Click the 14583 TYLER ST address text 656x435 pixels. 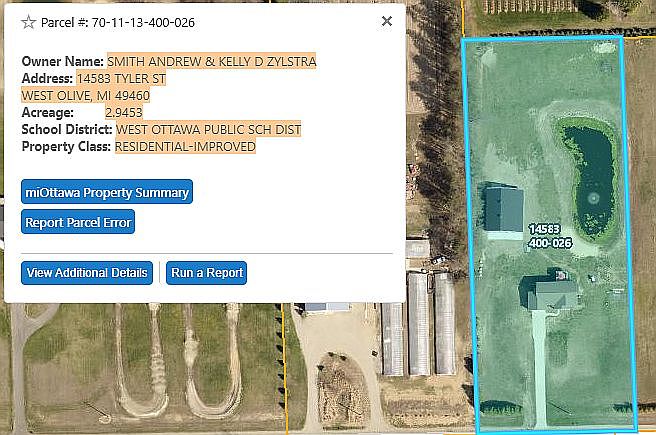(121, 79)
